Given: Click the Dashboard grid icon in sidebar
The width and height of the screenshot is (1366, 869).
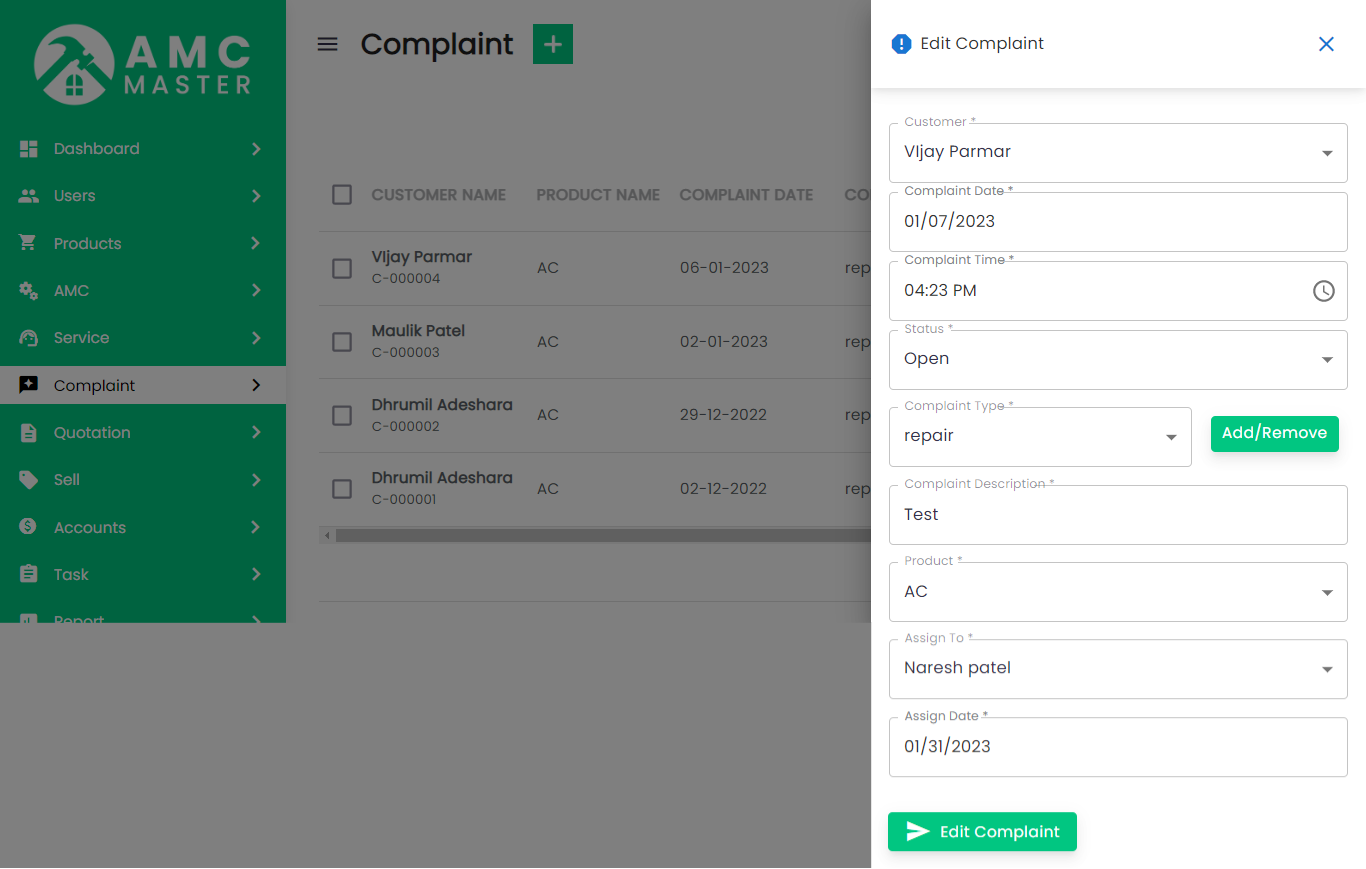Looking at the screenshot, I should (29, 149).
